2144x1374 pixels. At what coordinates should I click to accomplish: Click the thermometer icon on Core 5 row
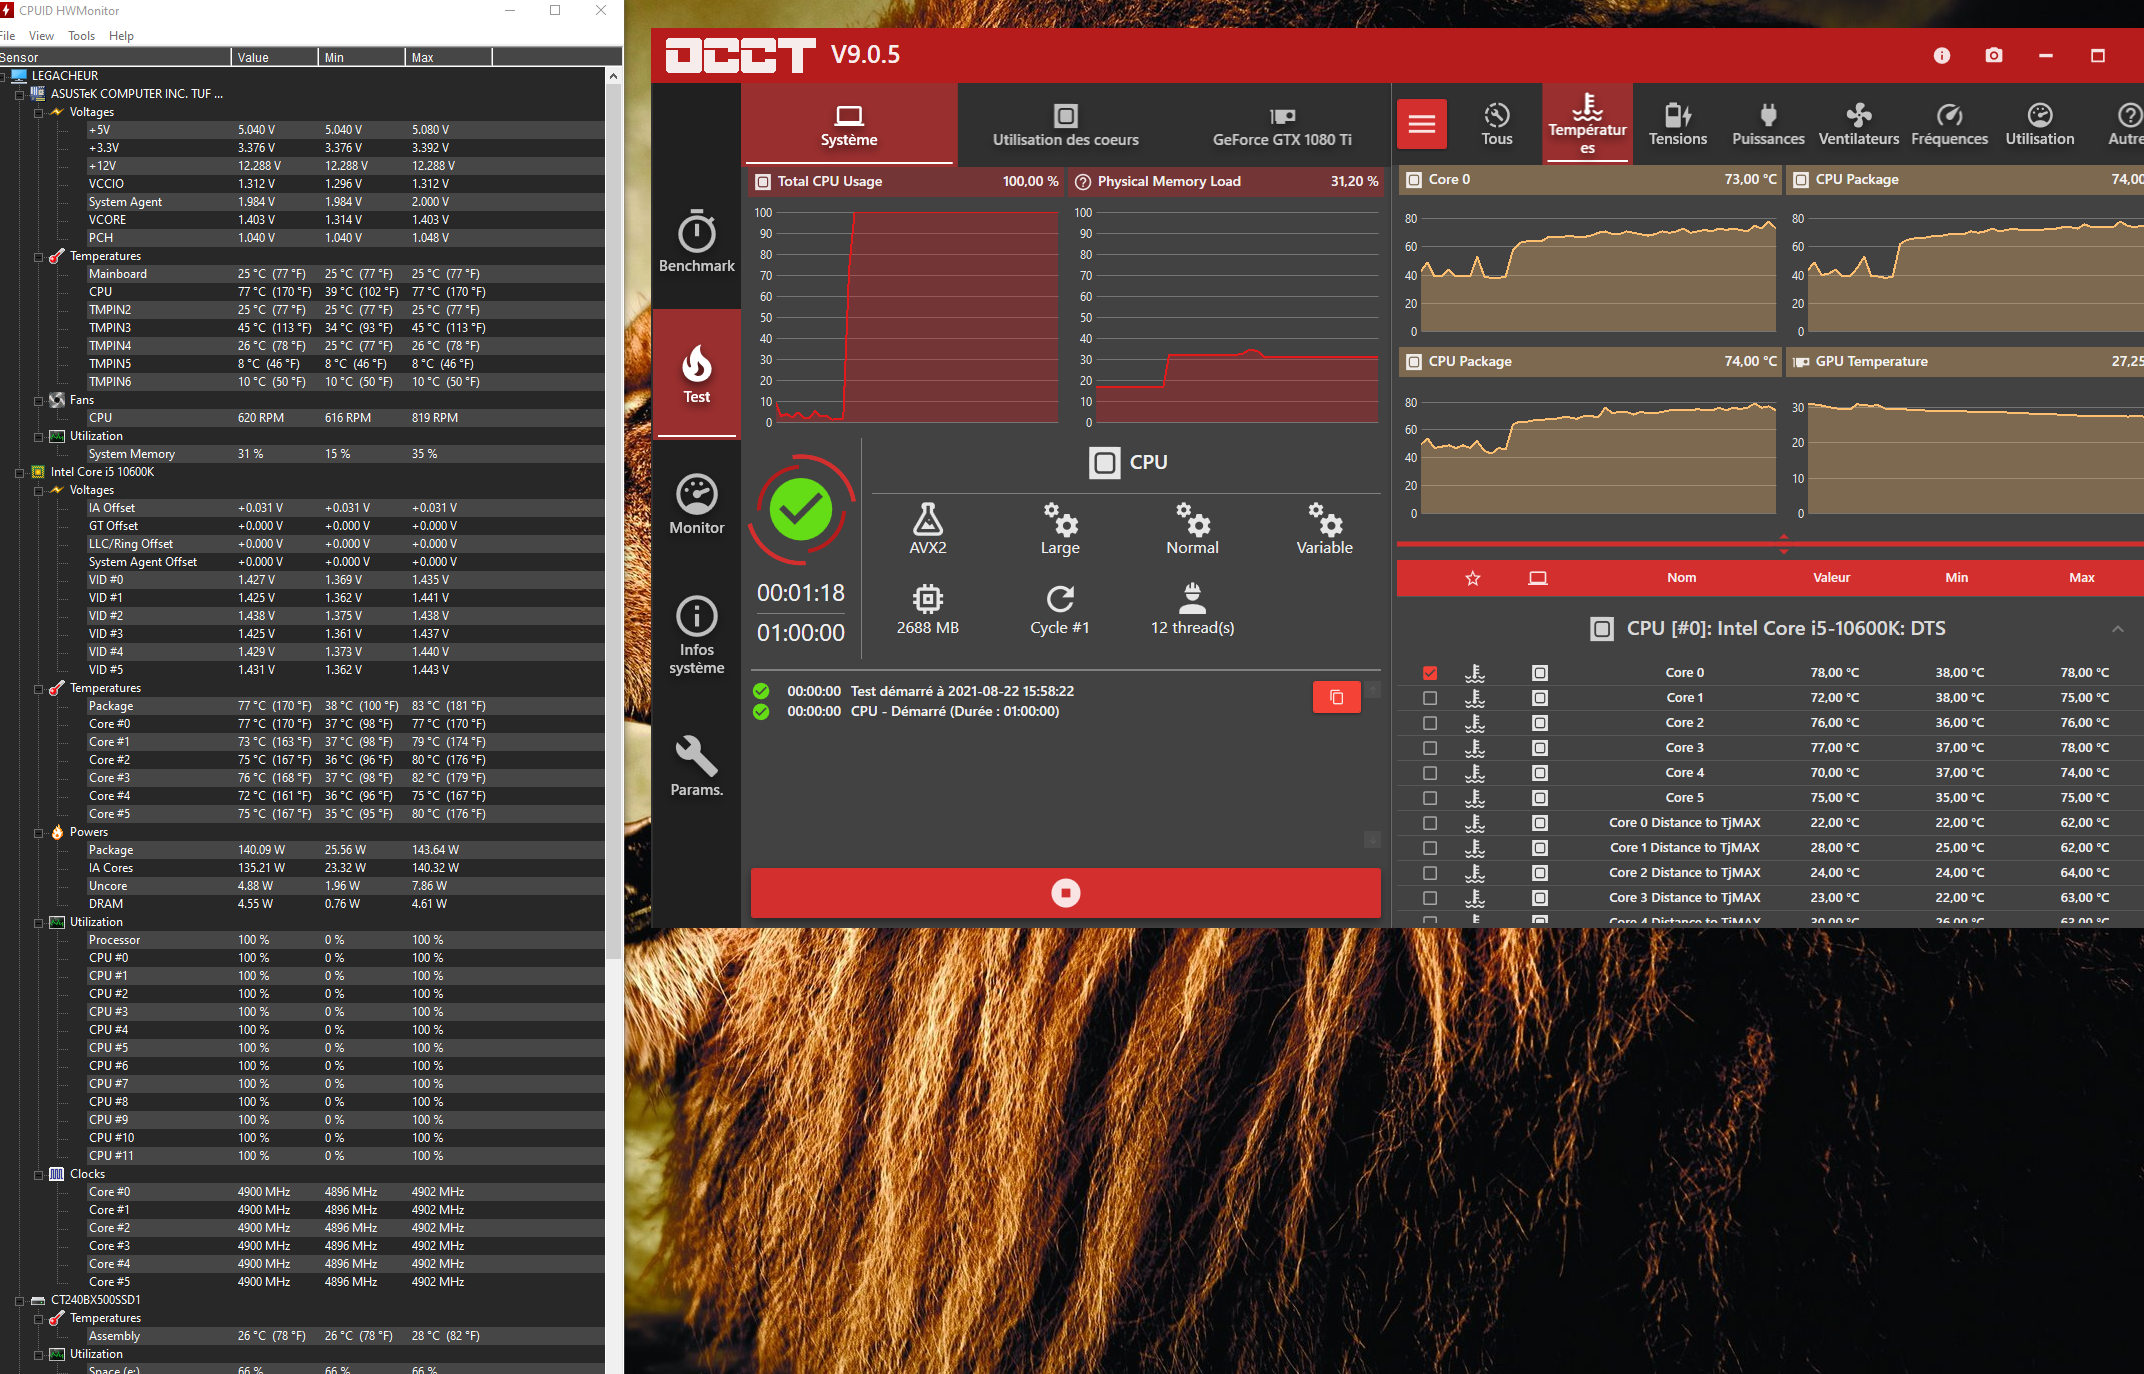(1475, 798)
